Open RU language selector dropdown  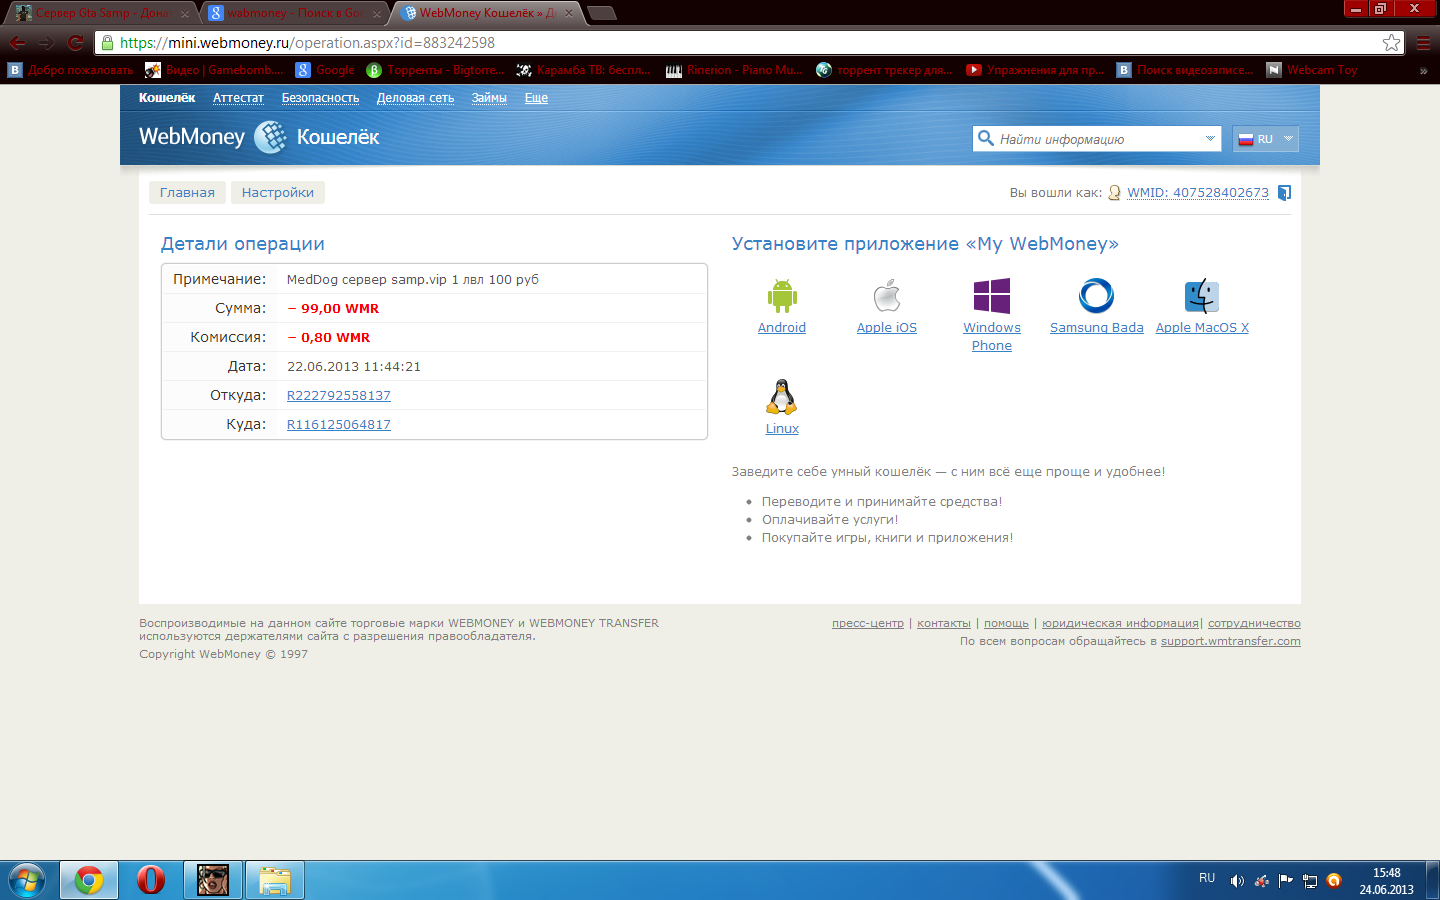(x=1266, y=139)
